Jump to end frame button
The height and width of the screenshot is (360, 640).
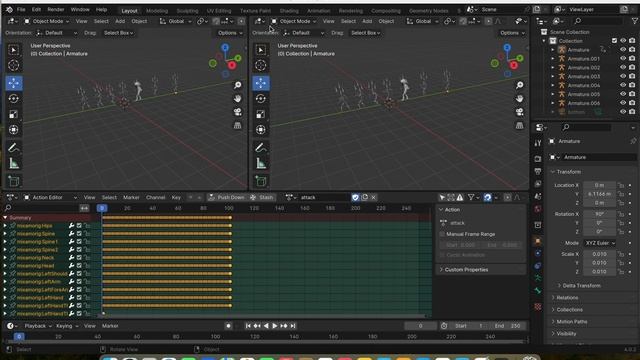point(293,326)
